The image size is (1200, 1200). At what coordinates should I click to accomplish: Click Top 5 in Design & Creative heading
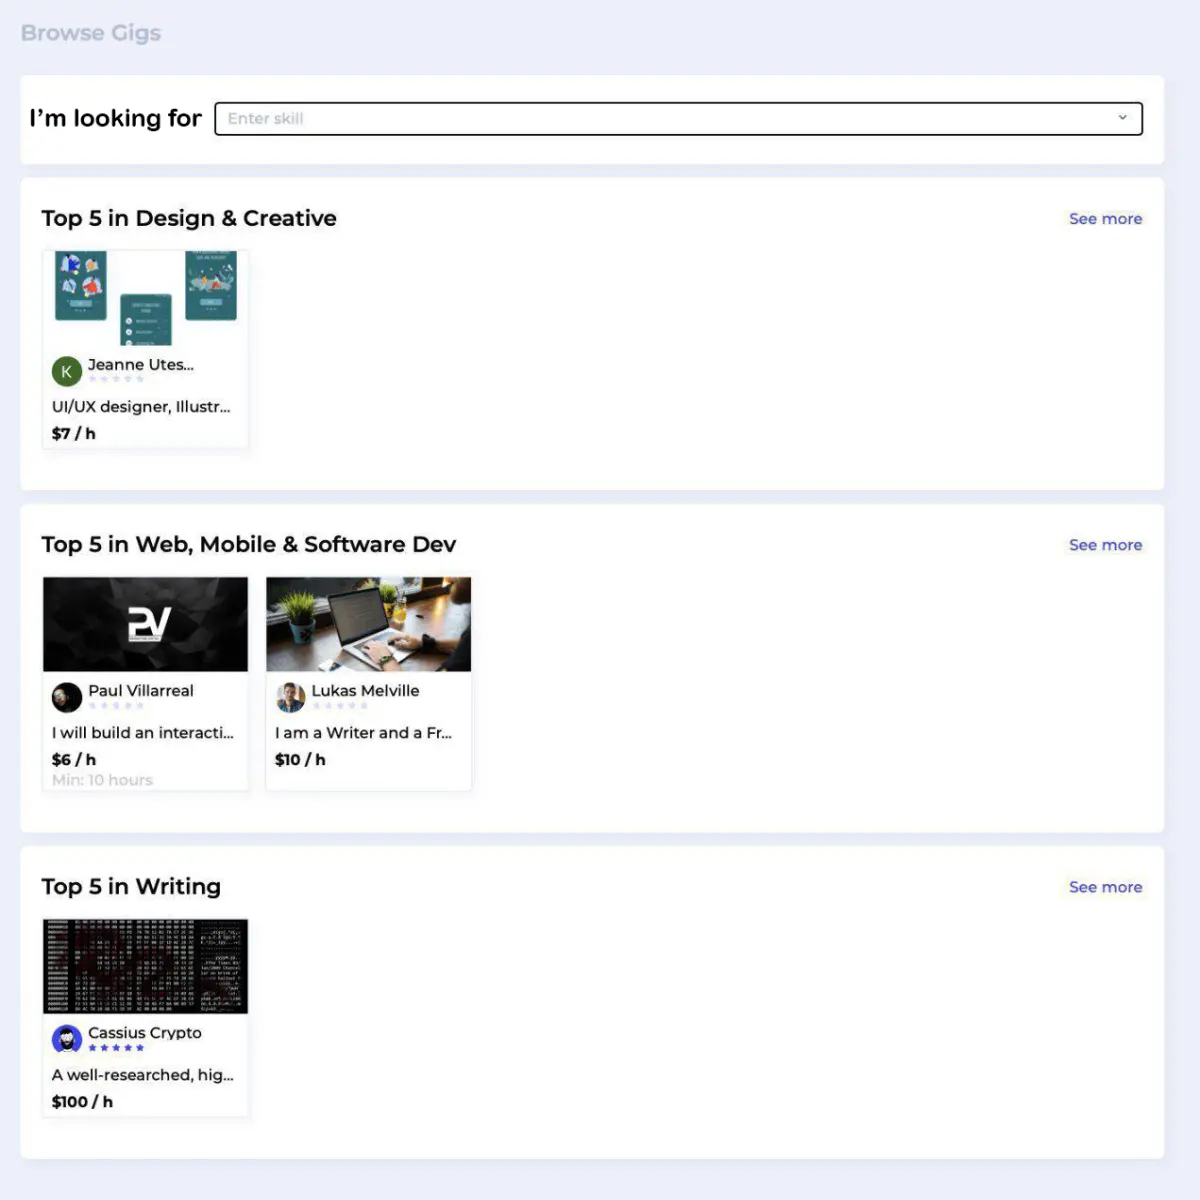point(189,218)
